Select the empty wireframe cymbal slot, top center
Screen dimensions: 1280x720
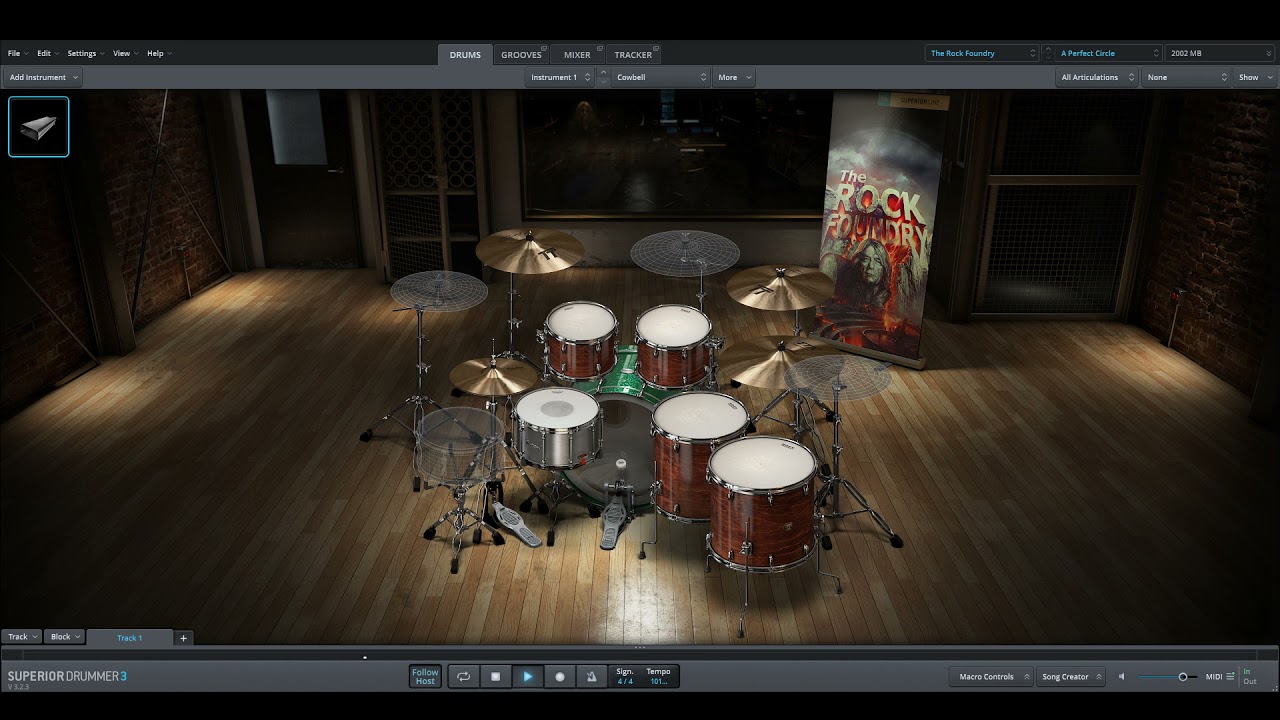coord(685,253)
